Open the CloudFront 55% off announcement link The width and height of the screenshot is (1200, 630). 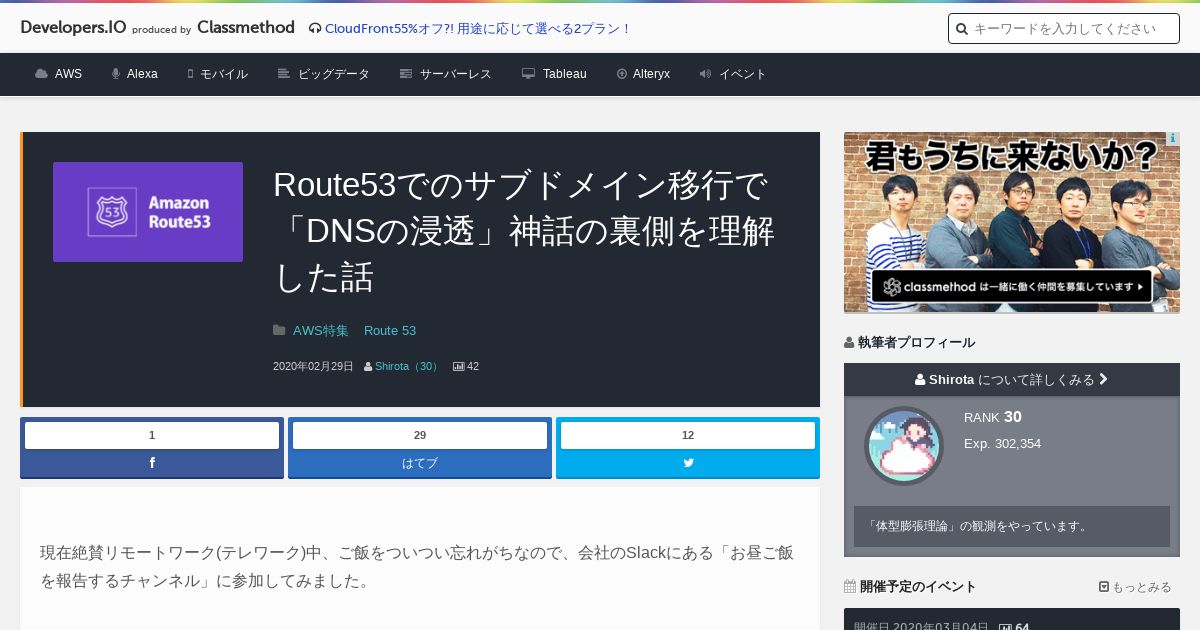pos(478,28)
